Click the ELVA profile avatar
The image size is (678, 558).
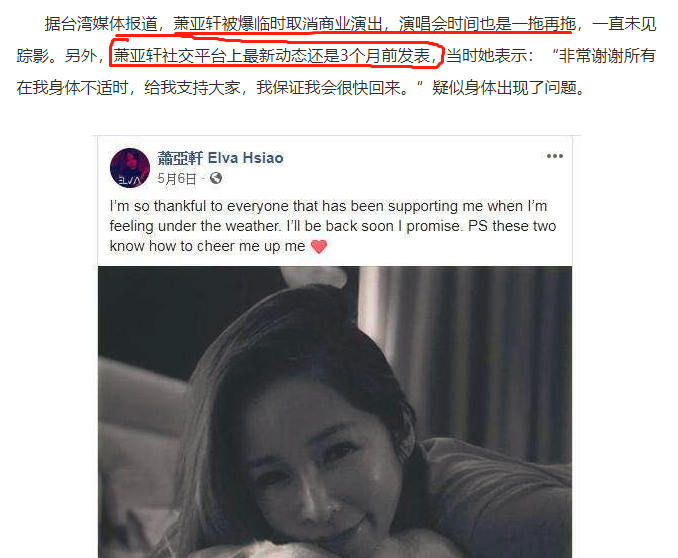[130, 168]
